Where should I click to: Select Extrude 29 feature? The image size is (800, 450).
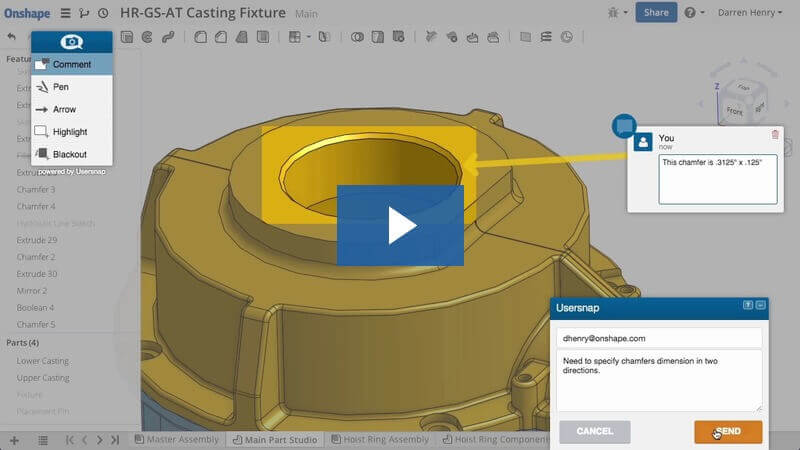[x=37, y=240]
